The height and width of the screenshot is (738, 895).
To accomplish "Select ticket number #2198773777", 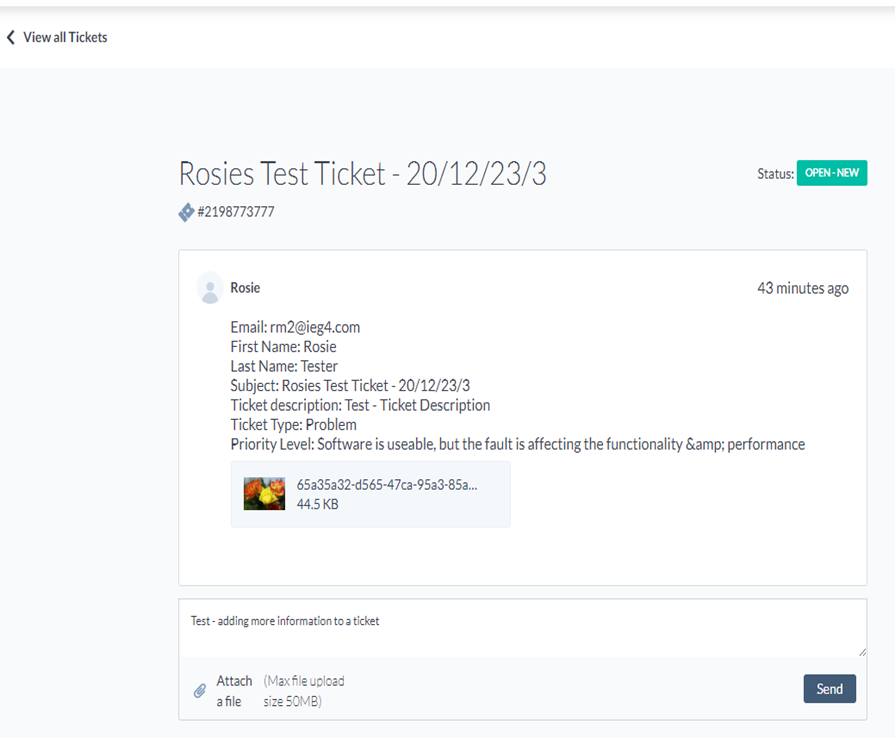I will pyautogui.click(x=236, y=212).
